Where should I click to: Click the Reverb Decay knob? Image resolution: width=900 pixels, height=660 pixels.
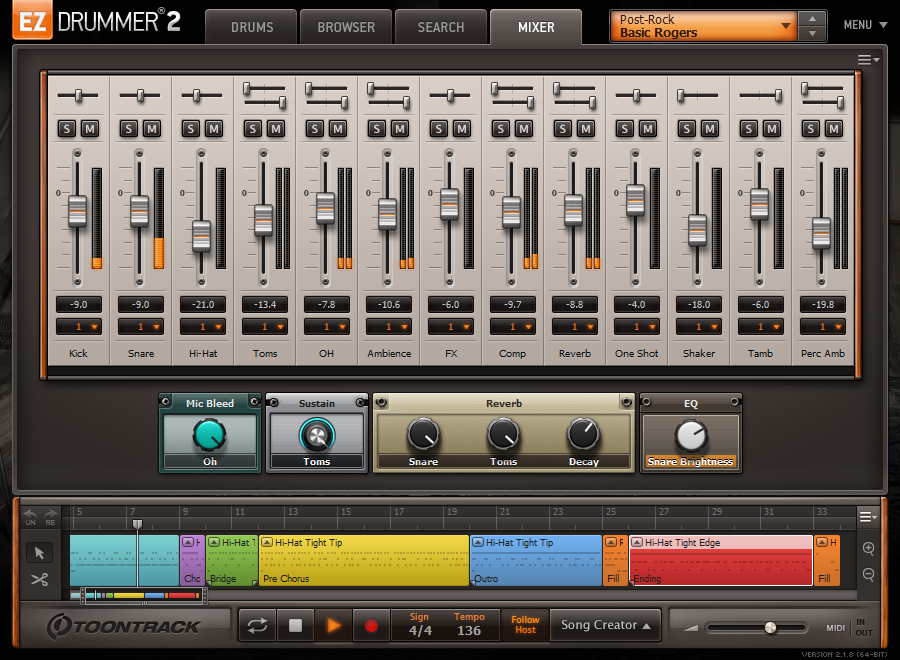click(x=583, y=434)
